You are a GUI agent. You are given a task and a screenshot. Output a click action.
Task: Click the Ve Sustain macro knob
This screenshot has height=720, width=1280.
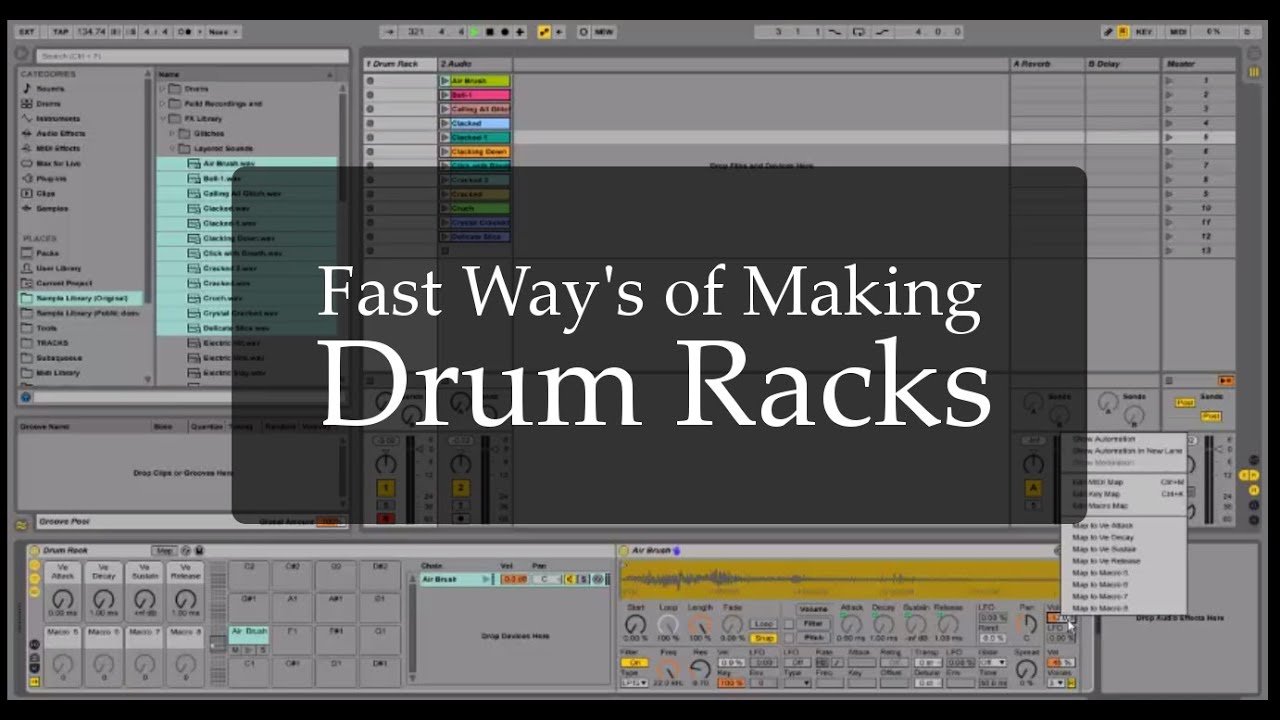click(x=144, y=600)
